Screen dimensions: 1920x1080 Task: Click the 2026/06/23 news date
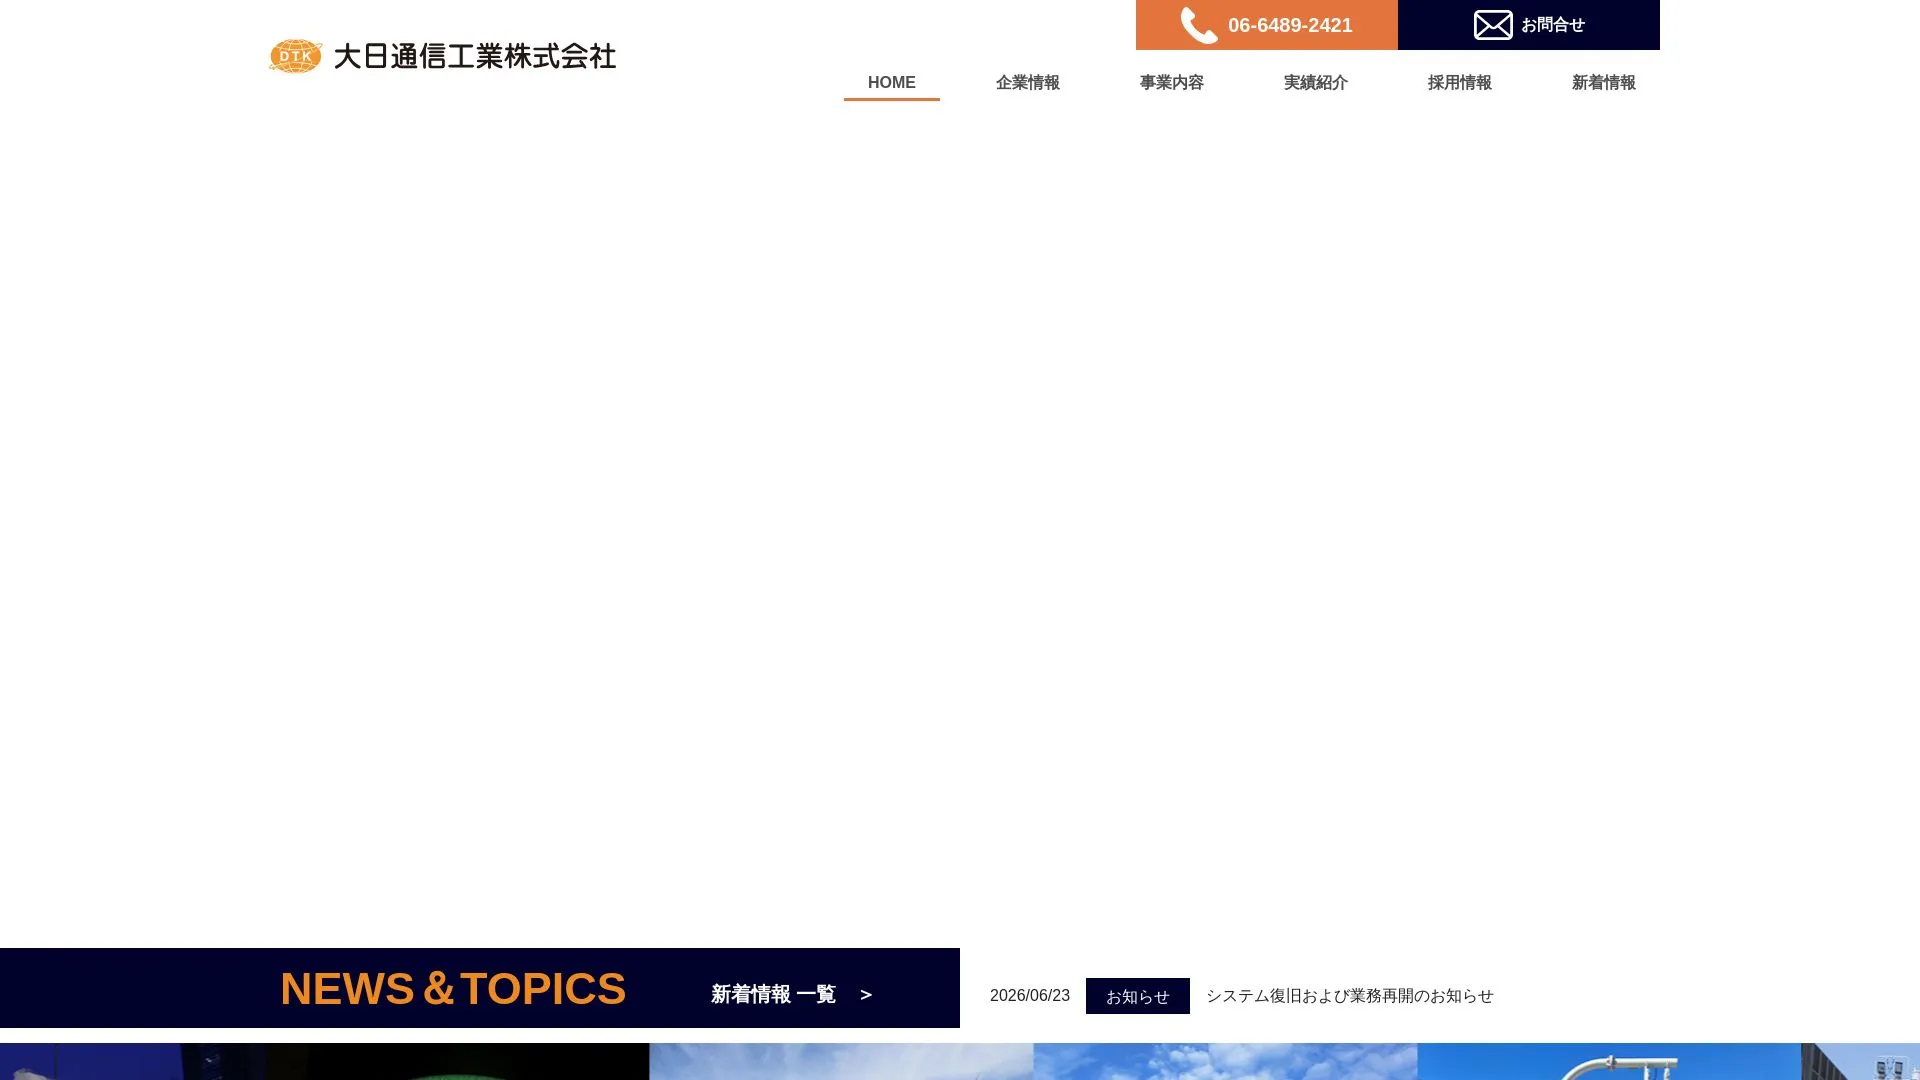pos(1030,996)
